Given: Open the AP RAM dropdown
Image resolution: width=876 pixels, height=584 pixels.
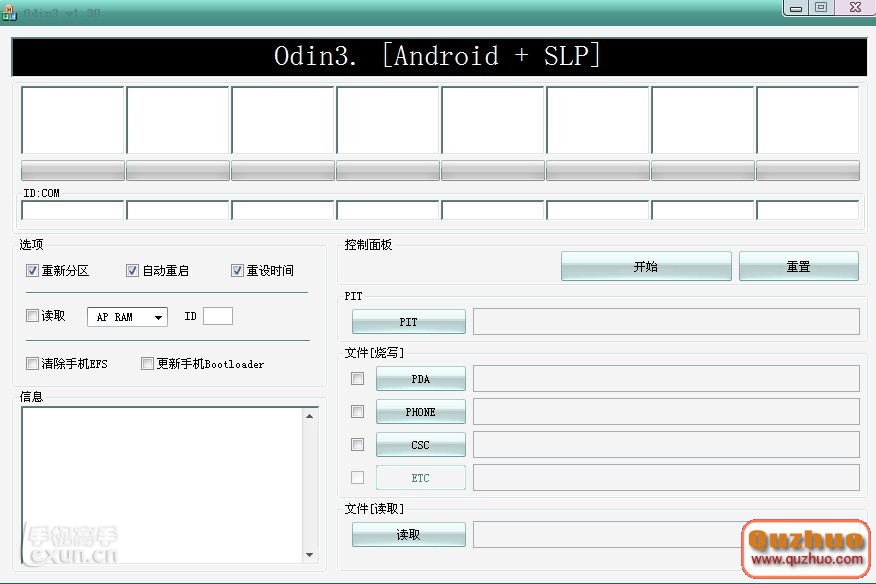Looking at the screenshot, I should pos(128,317).
